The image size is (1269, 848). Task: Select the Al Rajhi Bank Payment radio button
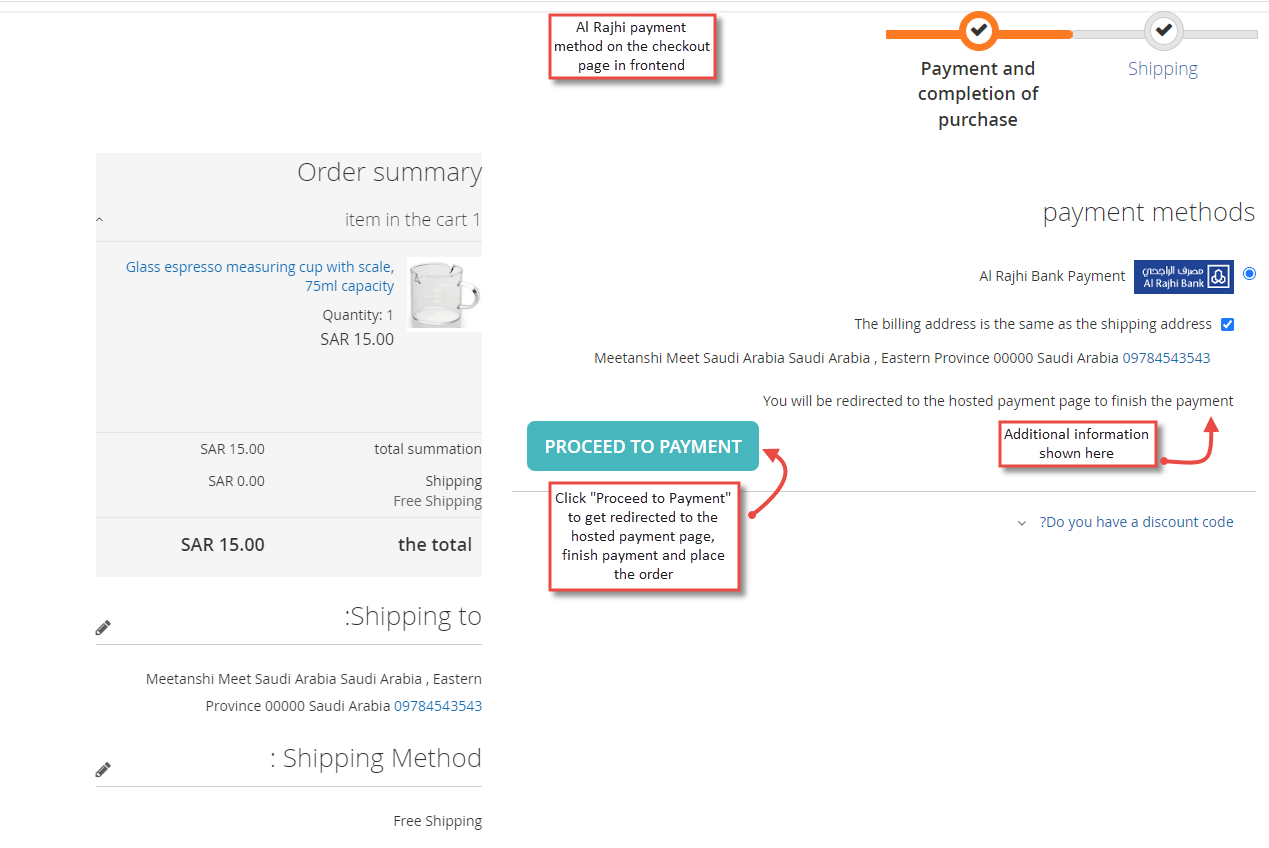[x=1249, y=273]
